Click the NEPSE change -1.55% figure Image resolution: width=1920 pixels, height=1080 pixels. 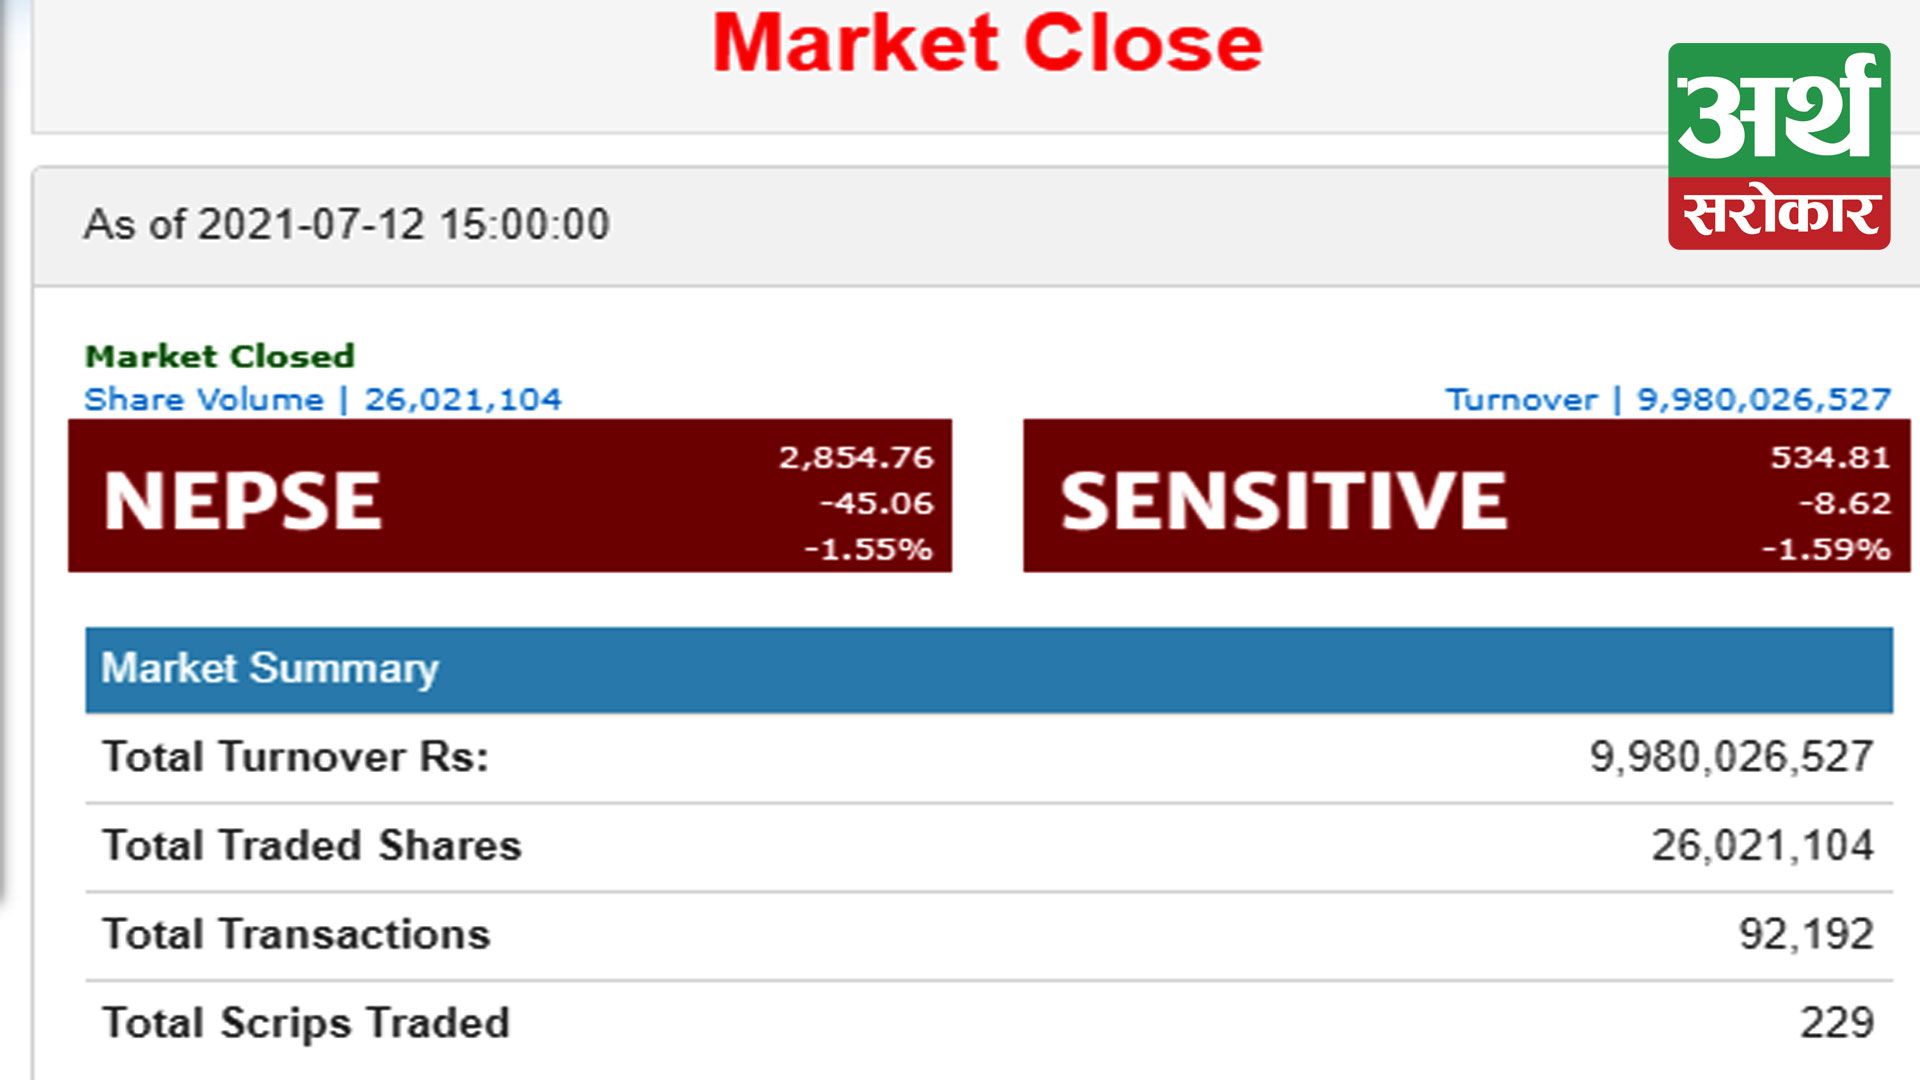click(868, 549)
